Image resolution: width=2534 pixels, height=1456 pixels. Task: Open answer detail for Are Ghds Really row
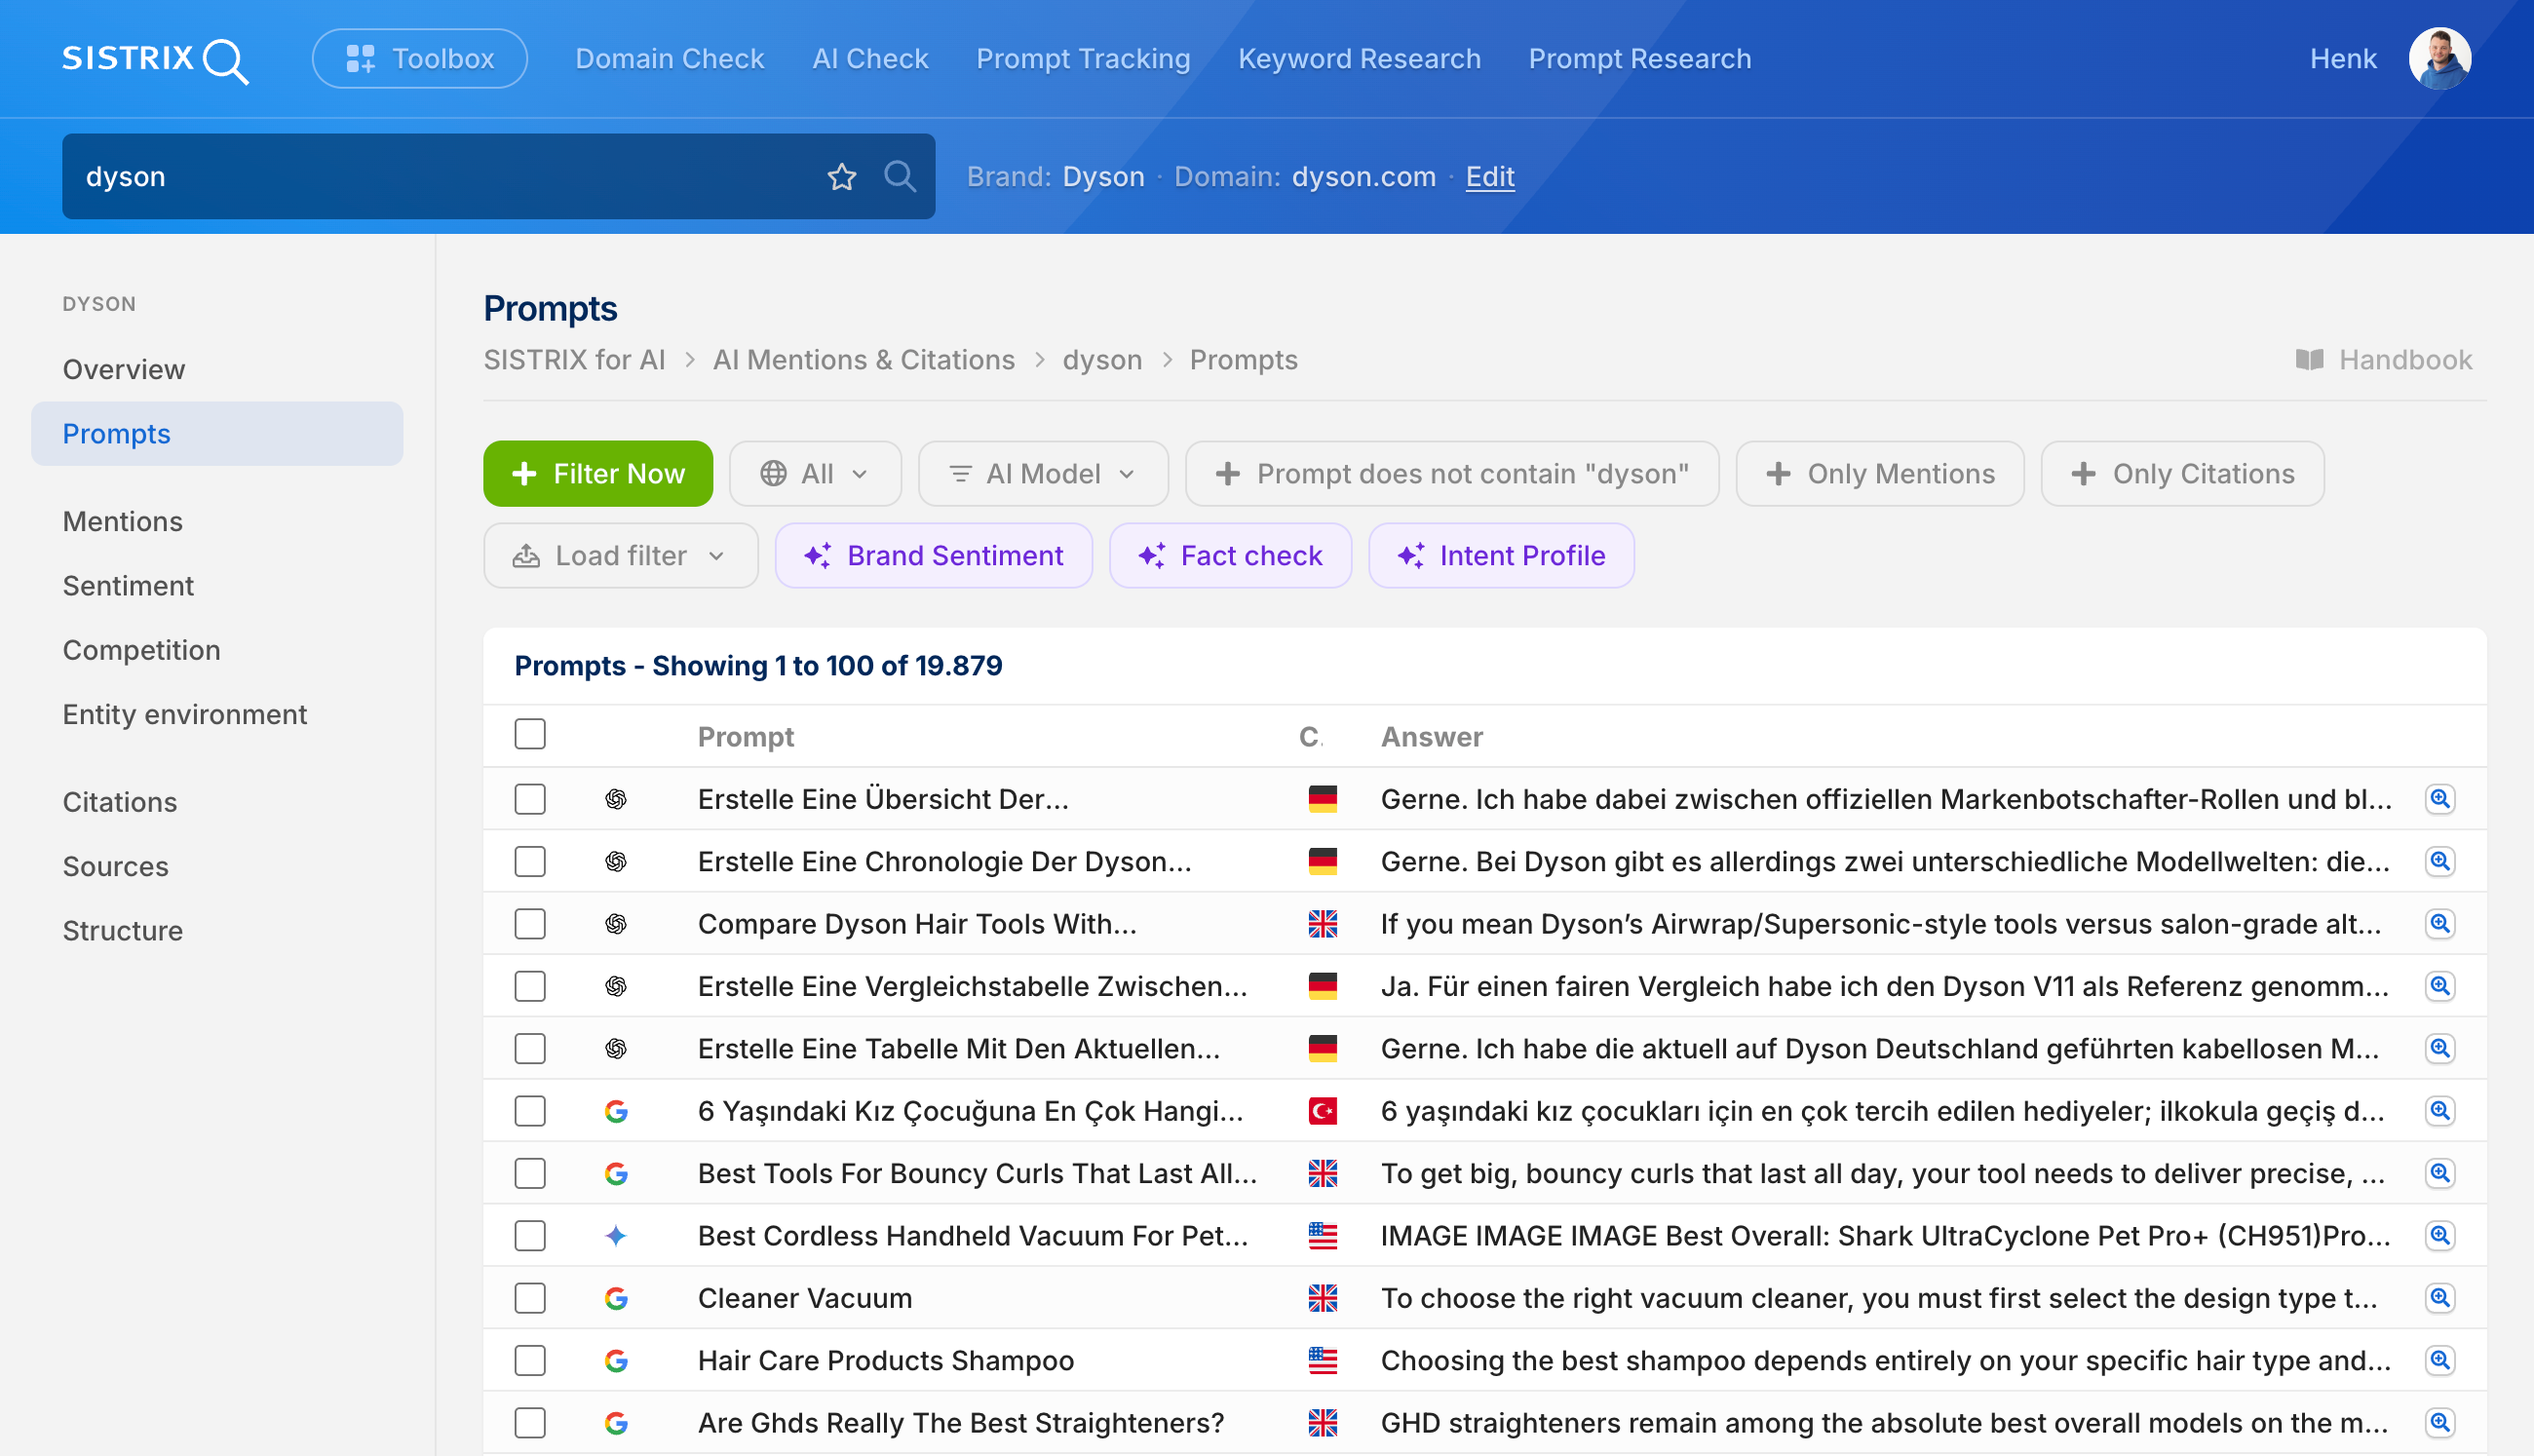(2440, 1423)
